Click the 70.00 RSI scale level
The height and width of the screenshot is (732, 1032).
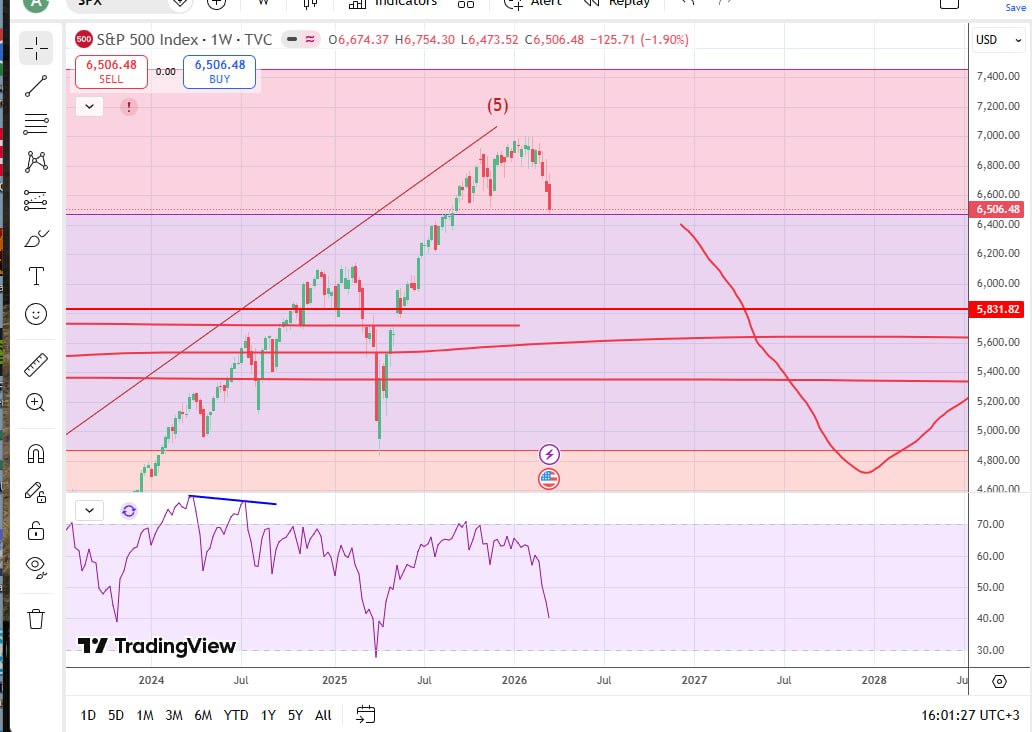click(990, 524)
